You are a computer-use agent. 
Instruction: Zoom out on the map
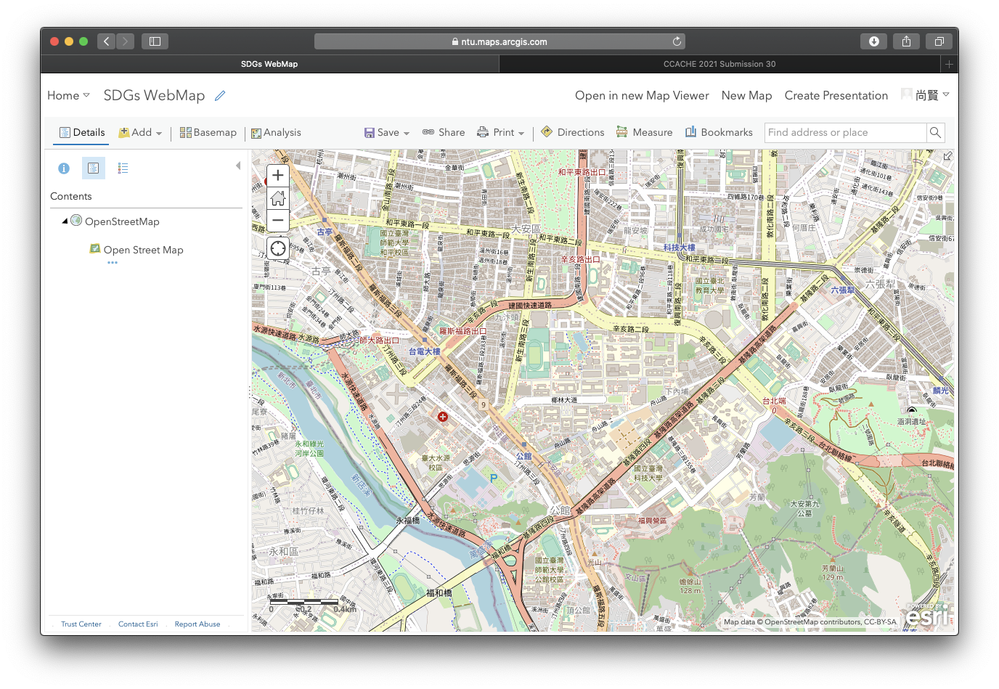[278, 220]
